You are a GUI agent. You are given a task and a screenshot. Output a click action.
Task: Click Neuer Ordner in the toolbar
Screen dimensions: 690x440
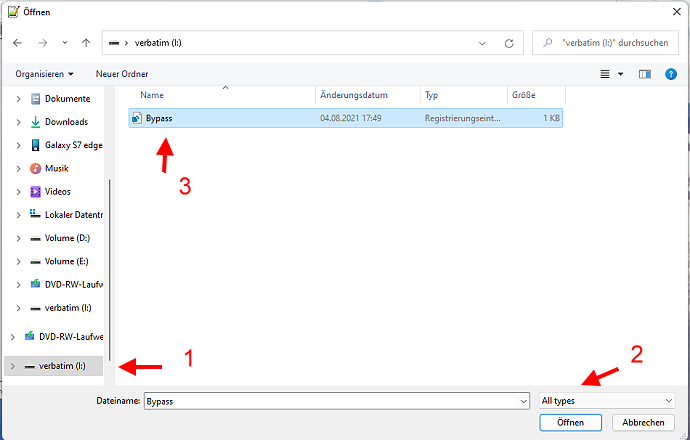click(x=122, y=74)
